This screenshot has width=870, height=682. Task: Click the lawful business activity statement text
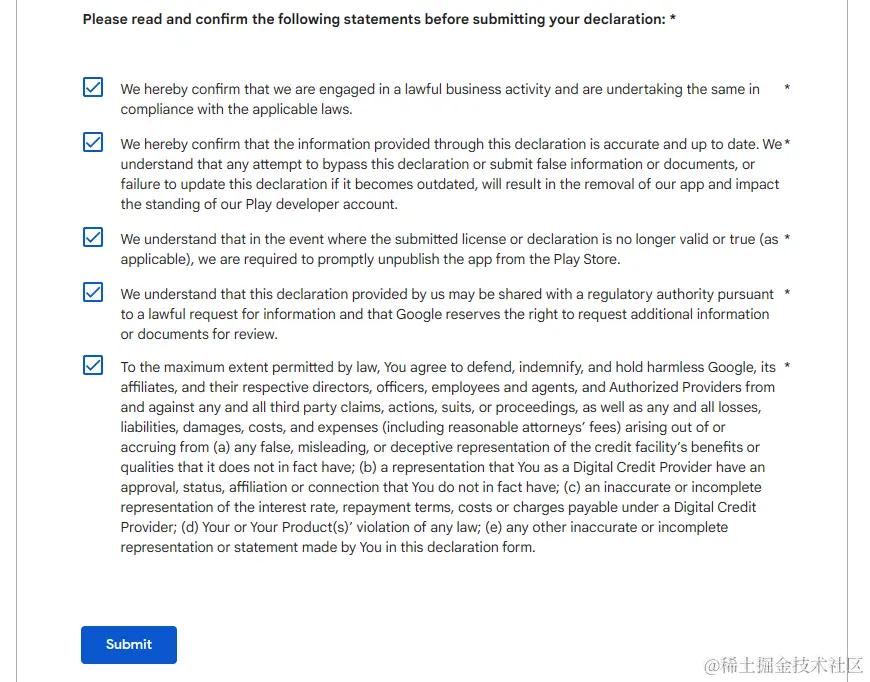[440, 99]
